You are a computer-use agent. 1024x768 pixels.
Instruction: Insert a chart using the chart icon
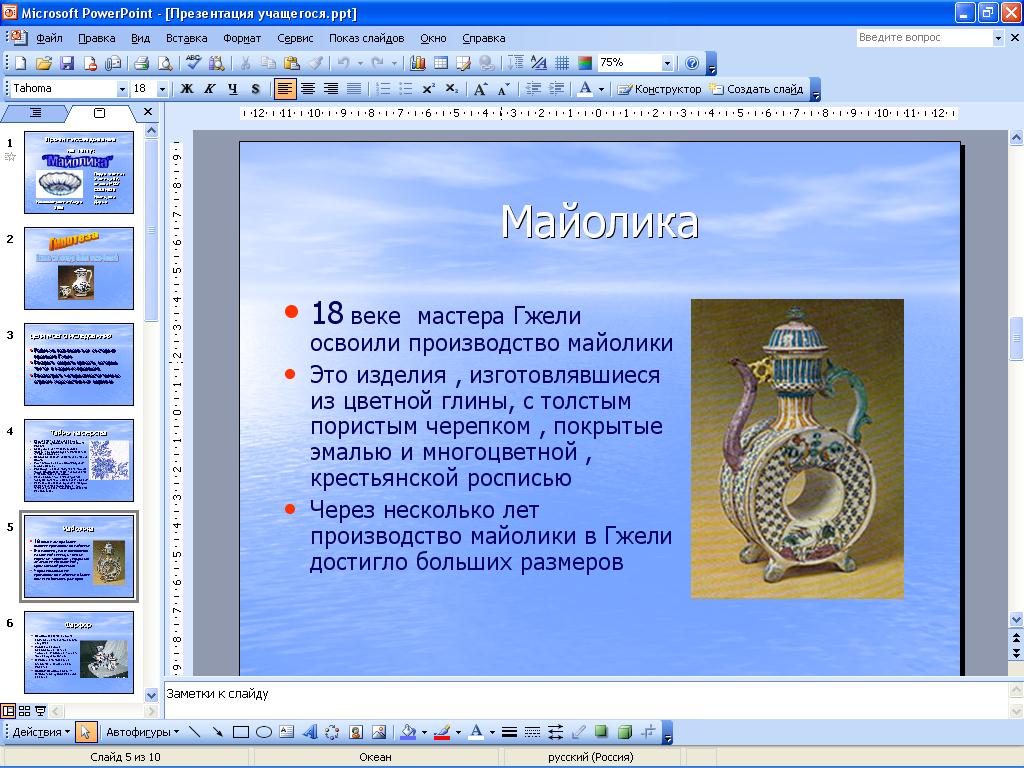pyautogui.click(x=417, y=63)
